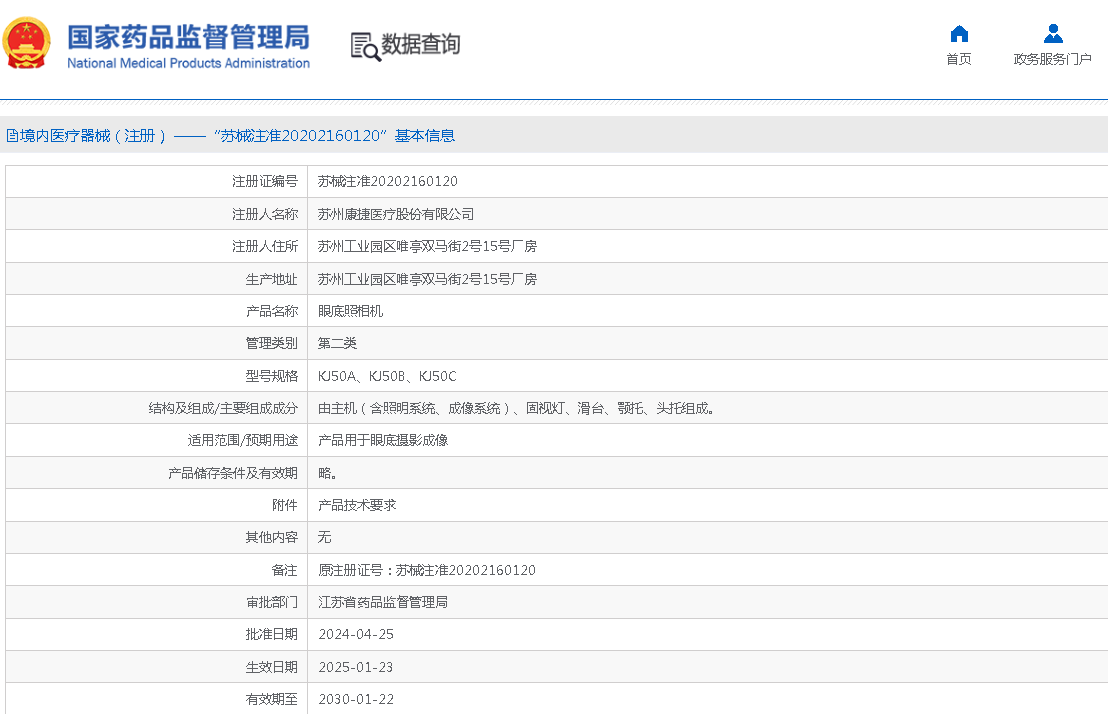This screenshot has width=1108, height=714.
Task: Click the 数据查询 magnifier icon
Action: pyautogui.click(x=365, y=46)
